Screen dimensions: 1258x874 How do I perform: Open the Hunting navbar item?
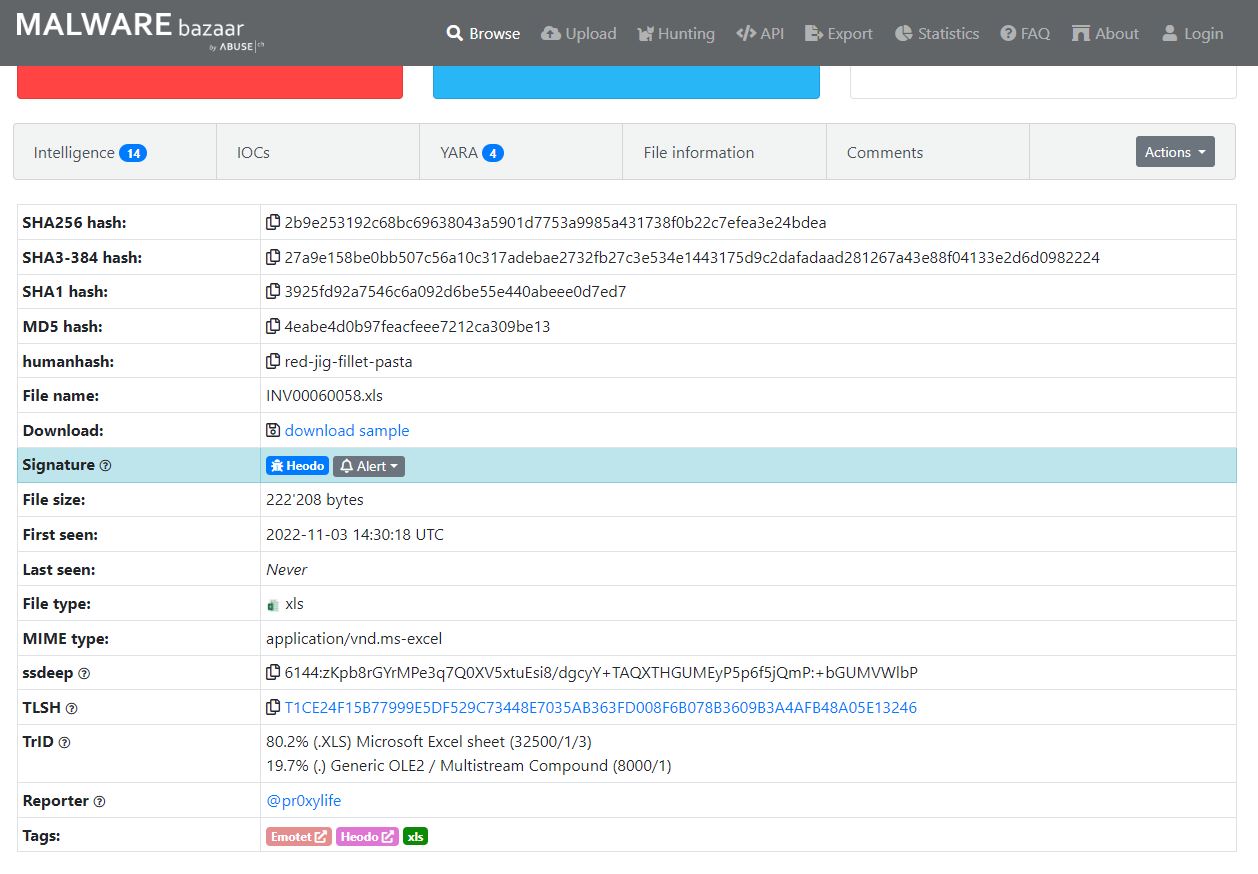(676, 34)
